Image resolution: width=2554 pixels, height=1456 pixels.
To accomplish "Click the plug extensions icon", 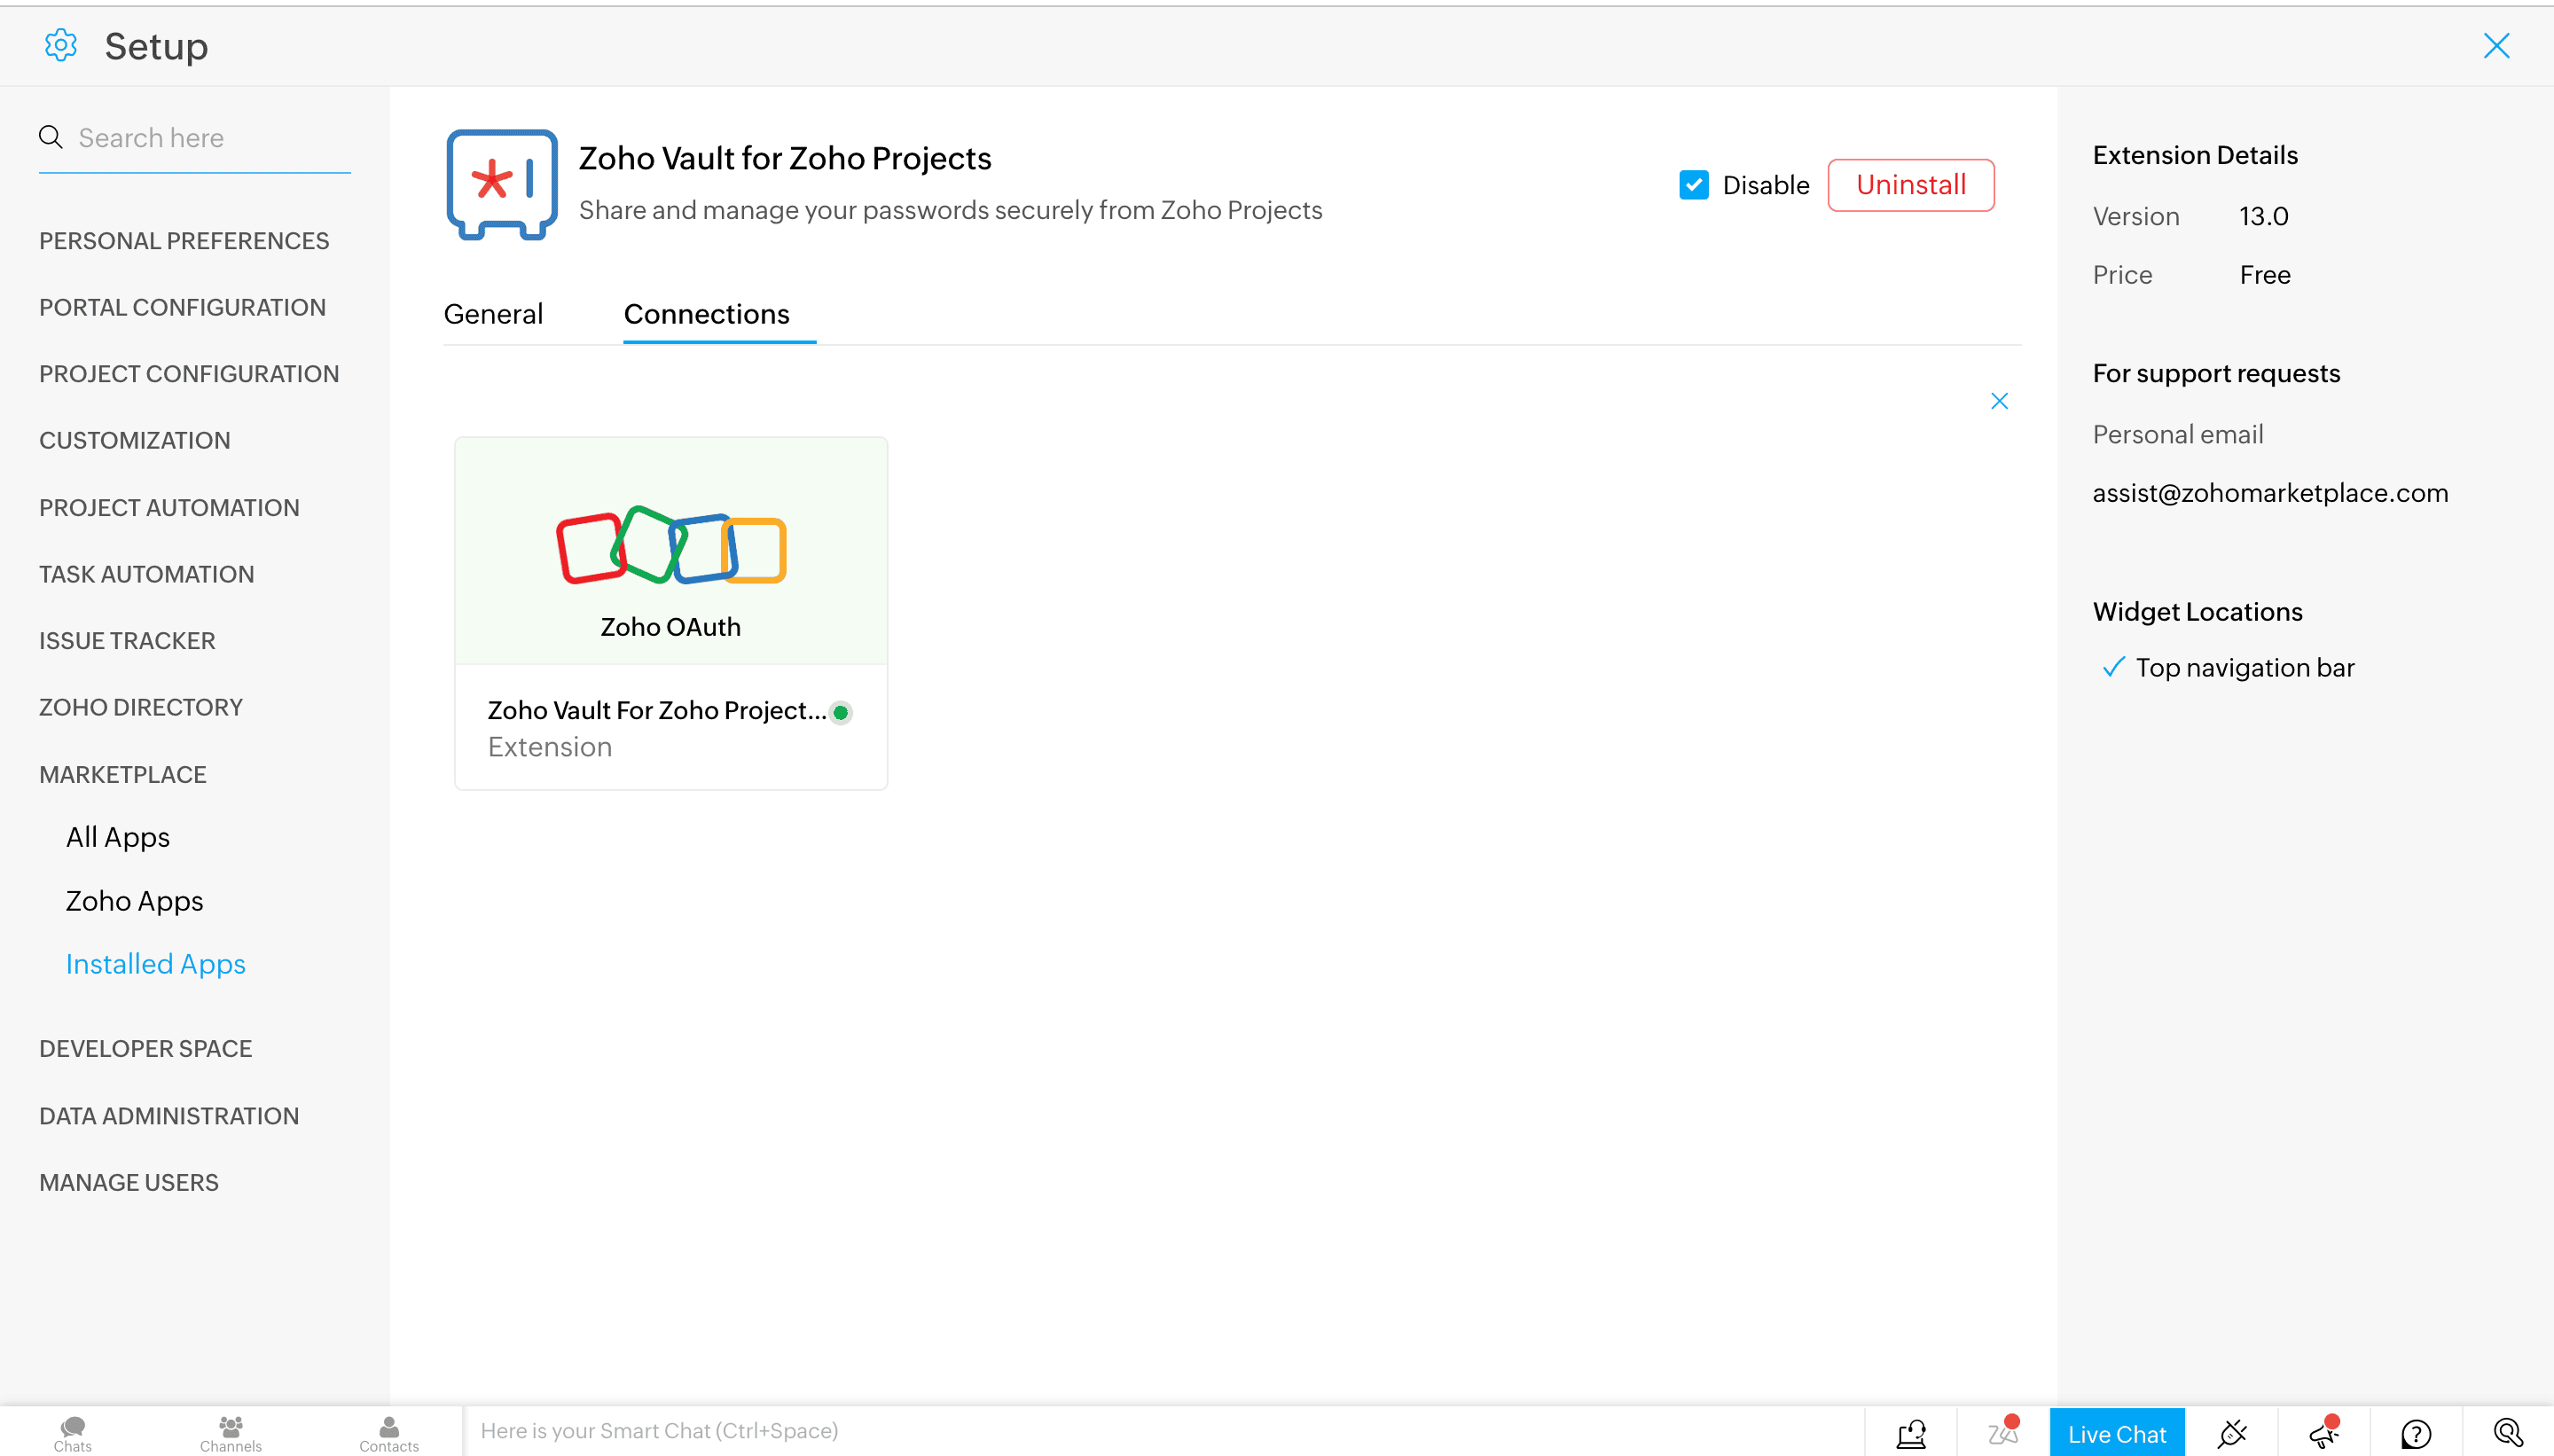I will point(2232,1433).
